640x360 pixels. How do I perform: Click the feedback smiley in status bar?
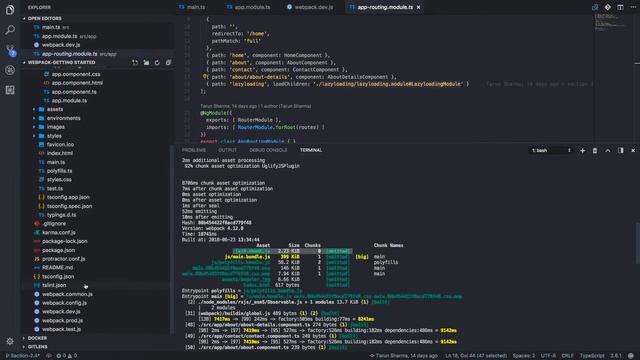[631, 356]
